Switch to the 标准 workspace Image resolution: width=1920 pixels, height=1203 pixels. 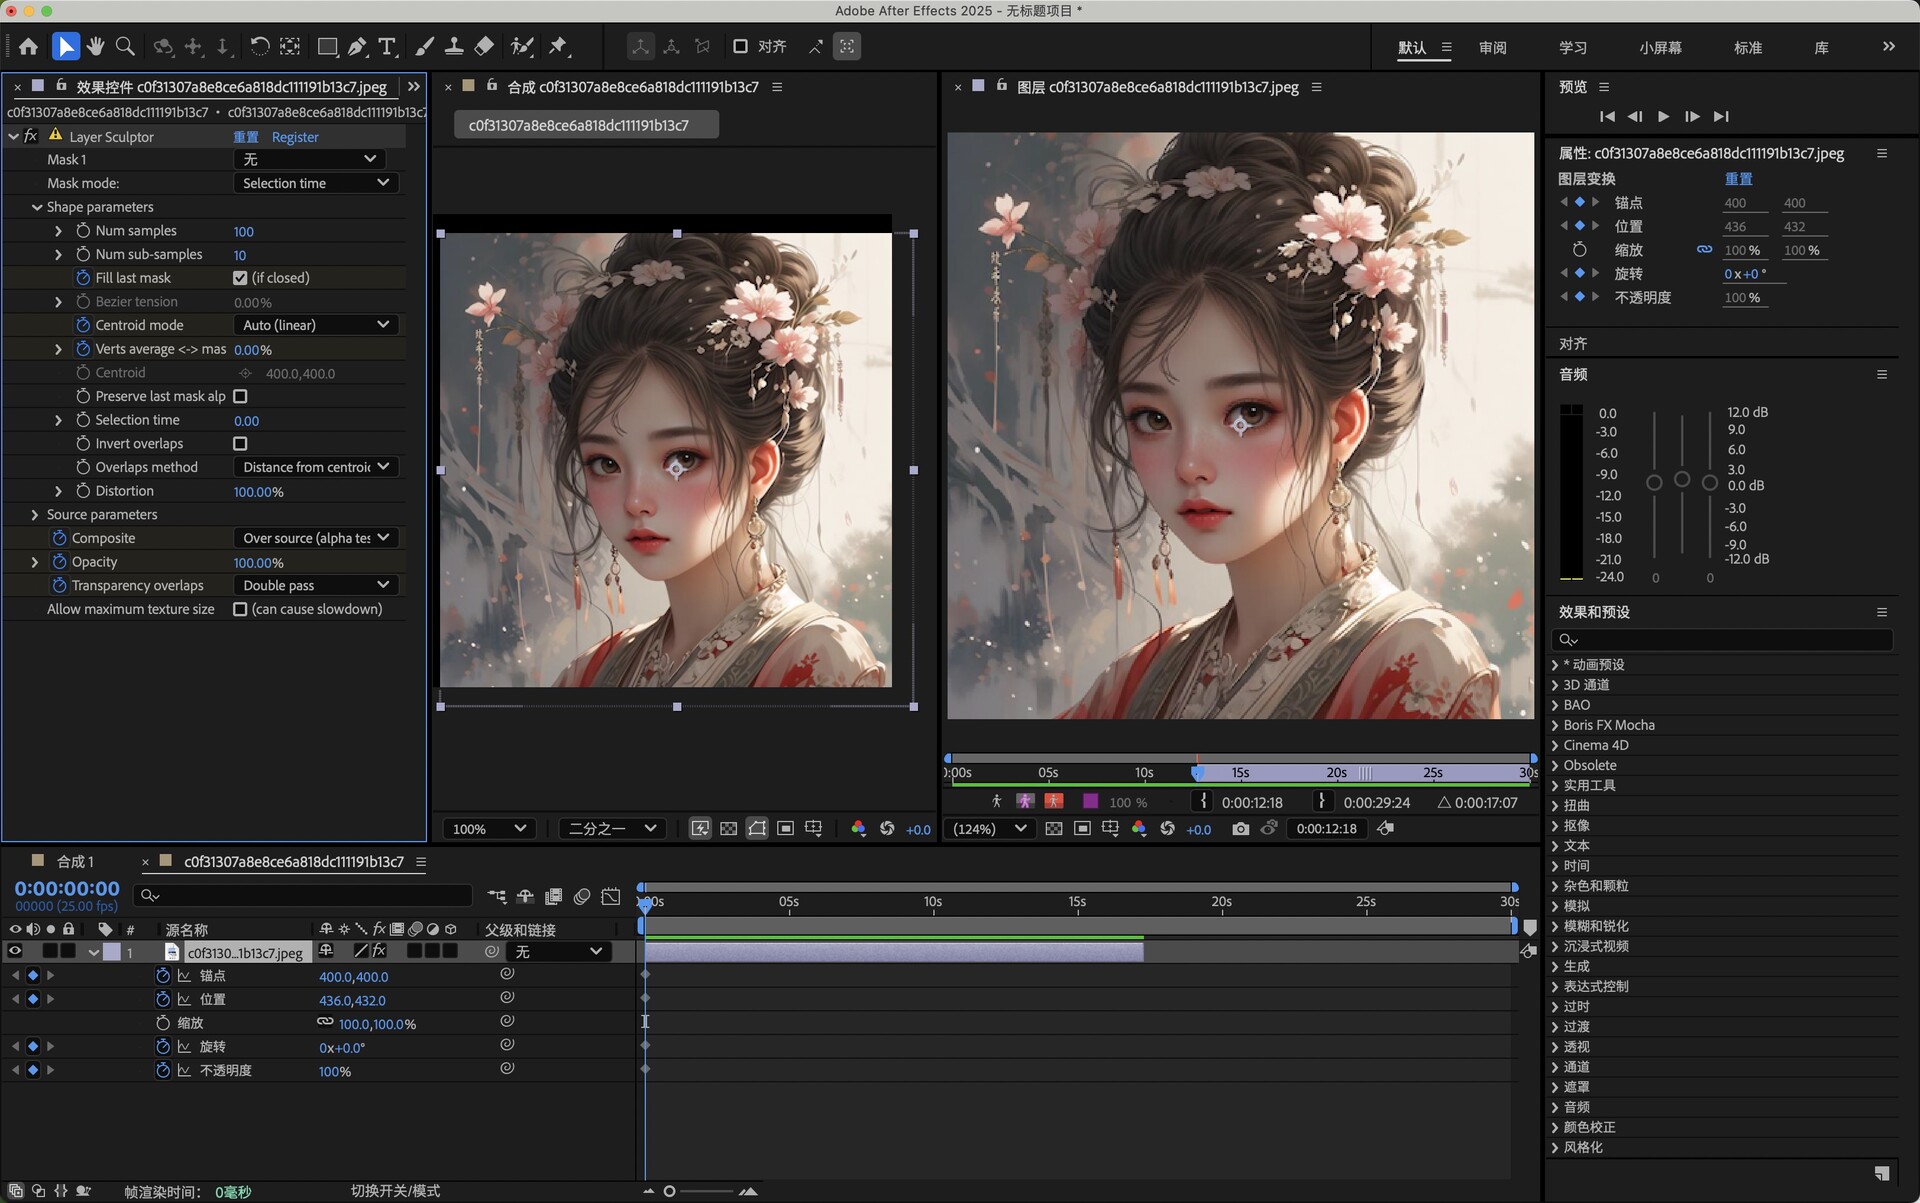(x=1747, y=47)
